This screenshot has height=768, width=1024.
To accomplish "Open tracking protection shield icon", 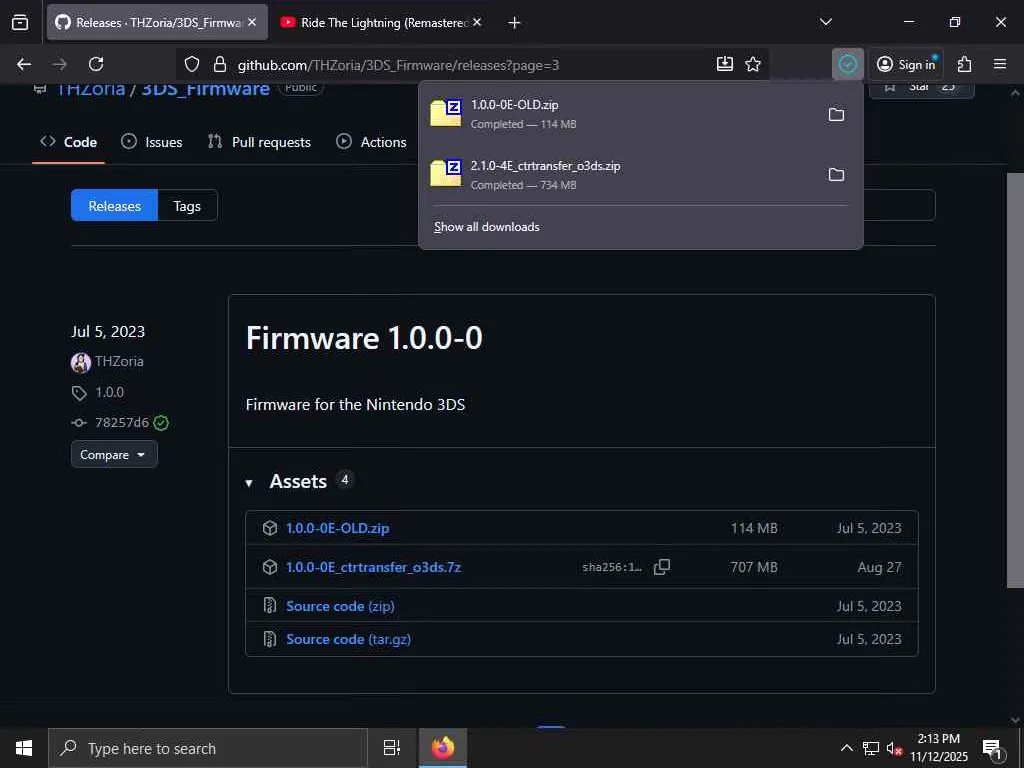I will (x=191, y=64).
